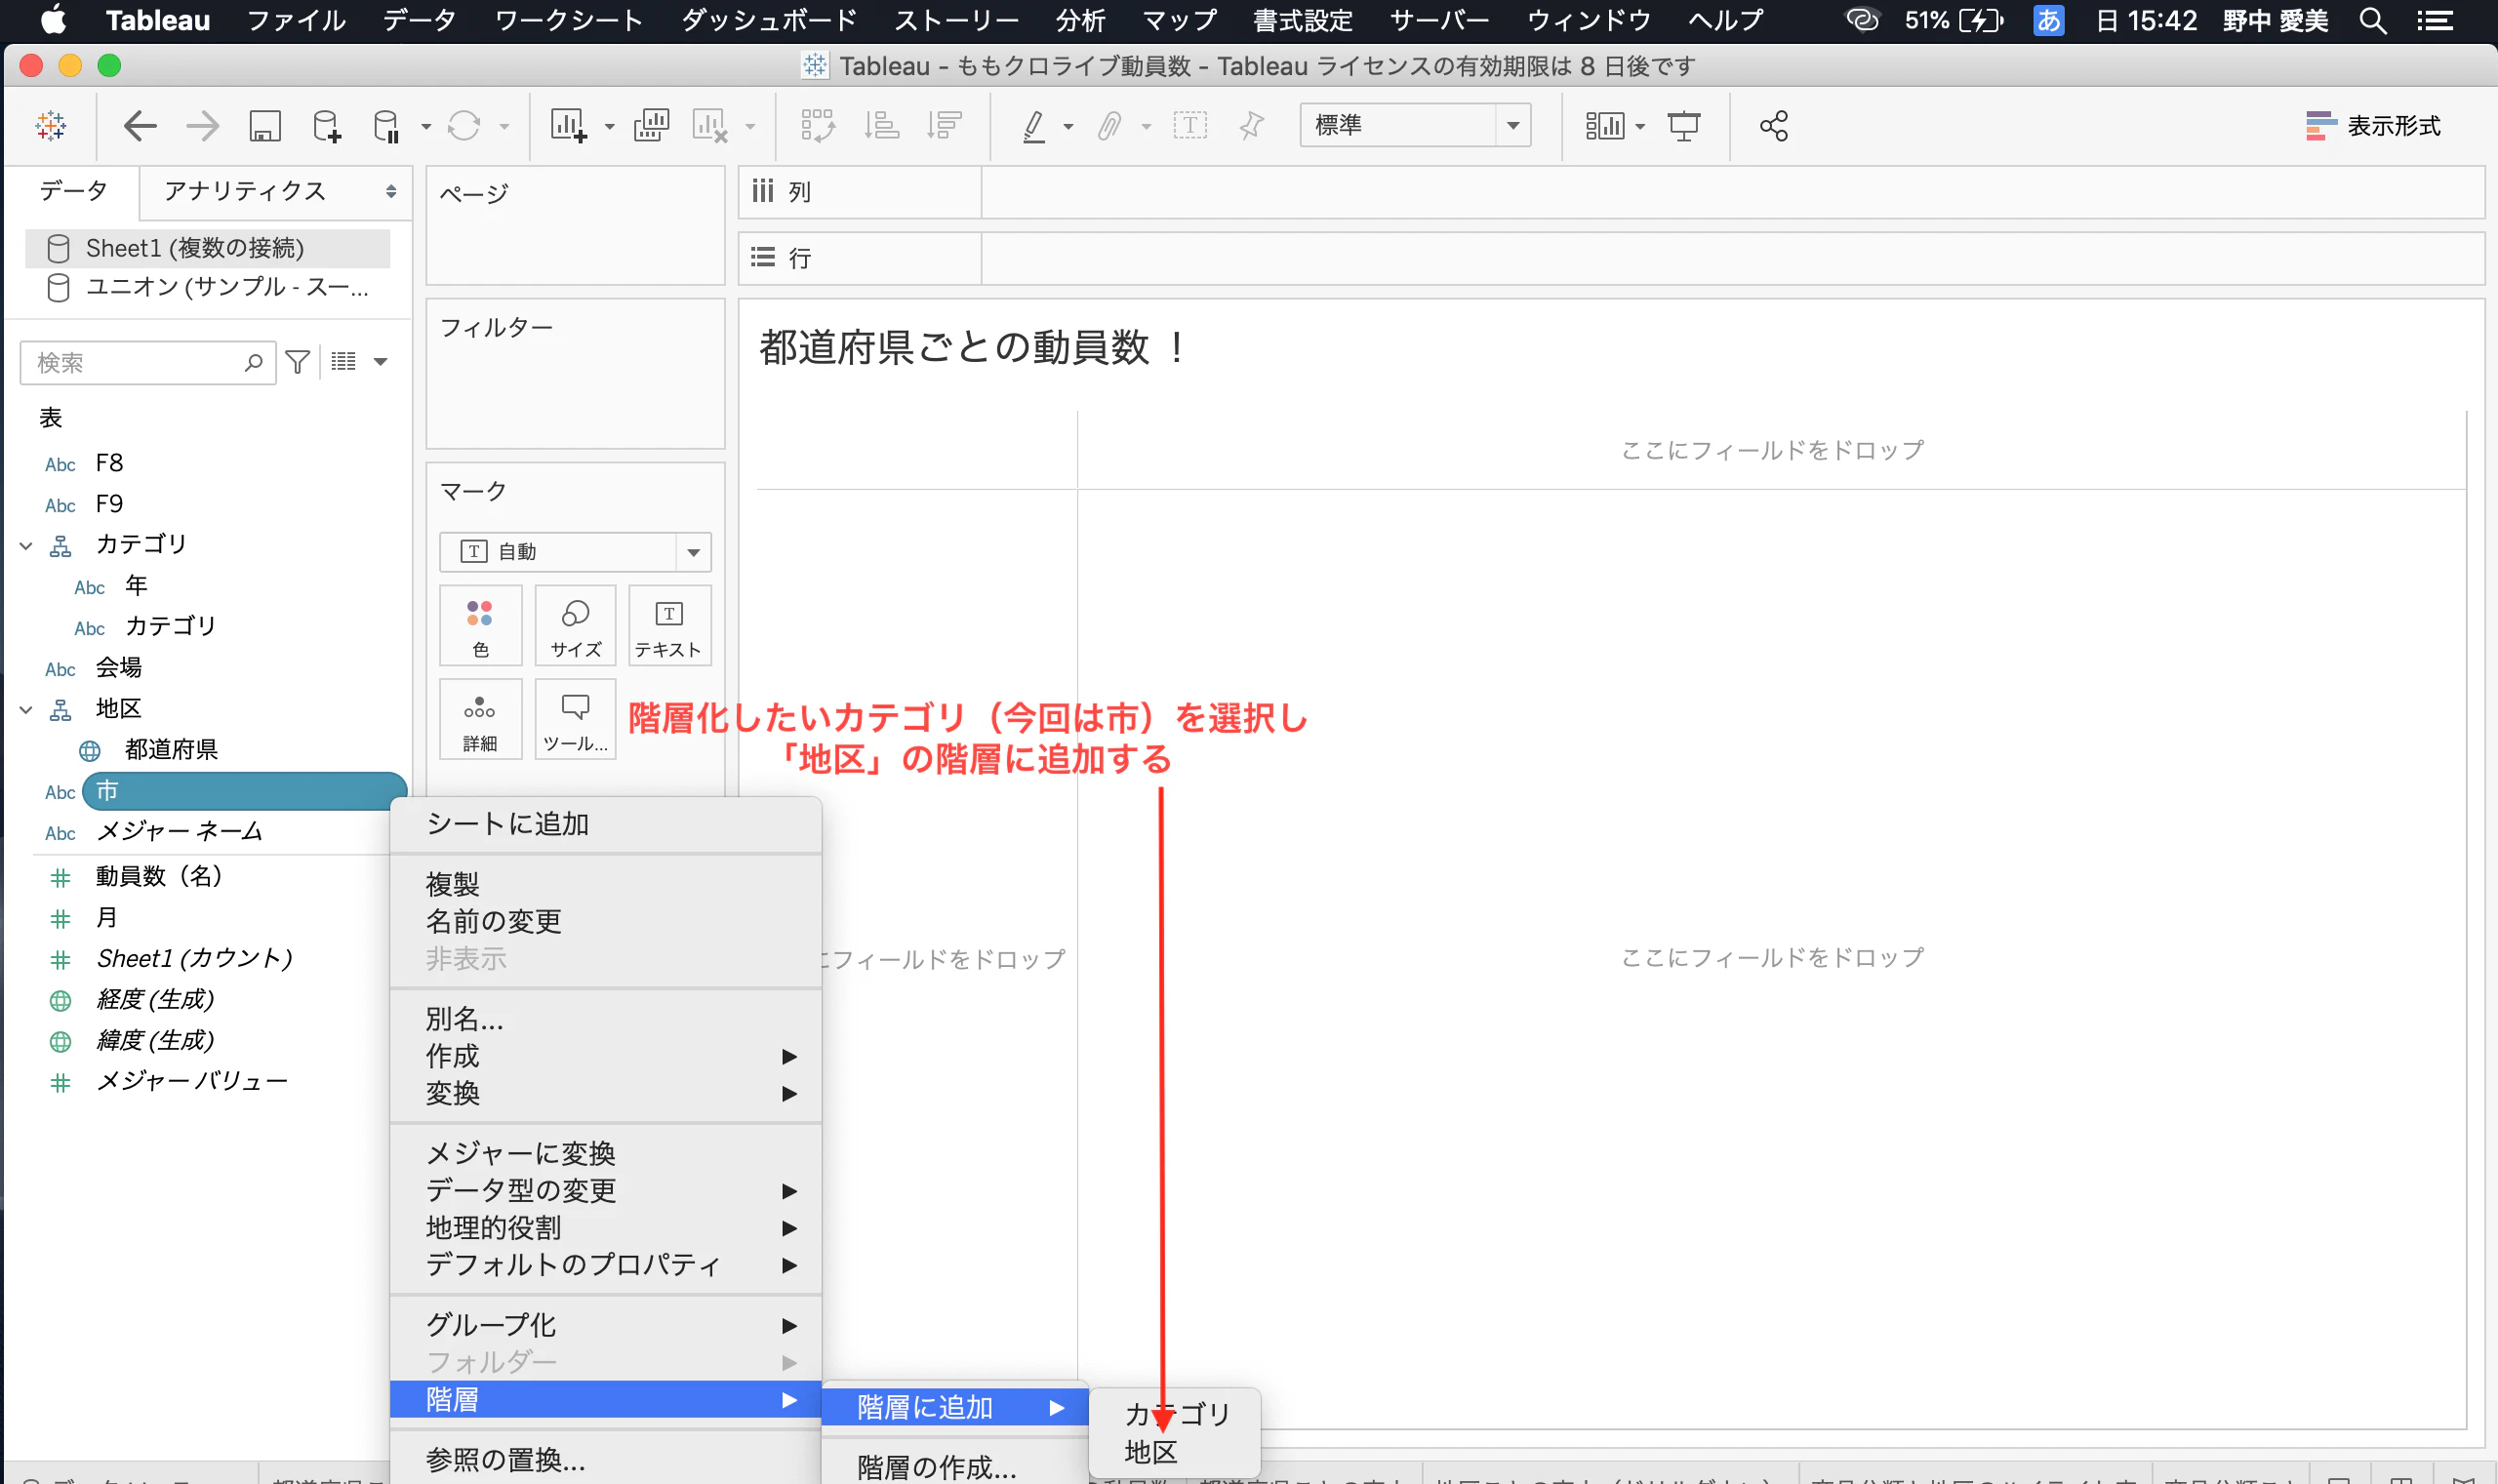The width and height of the screenshot is (2498, 1484).
Task: Click the add new data source icon
Action: coord(326,126)
